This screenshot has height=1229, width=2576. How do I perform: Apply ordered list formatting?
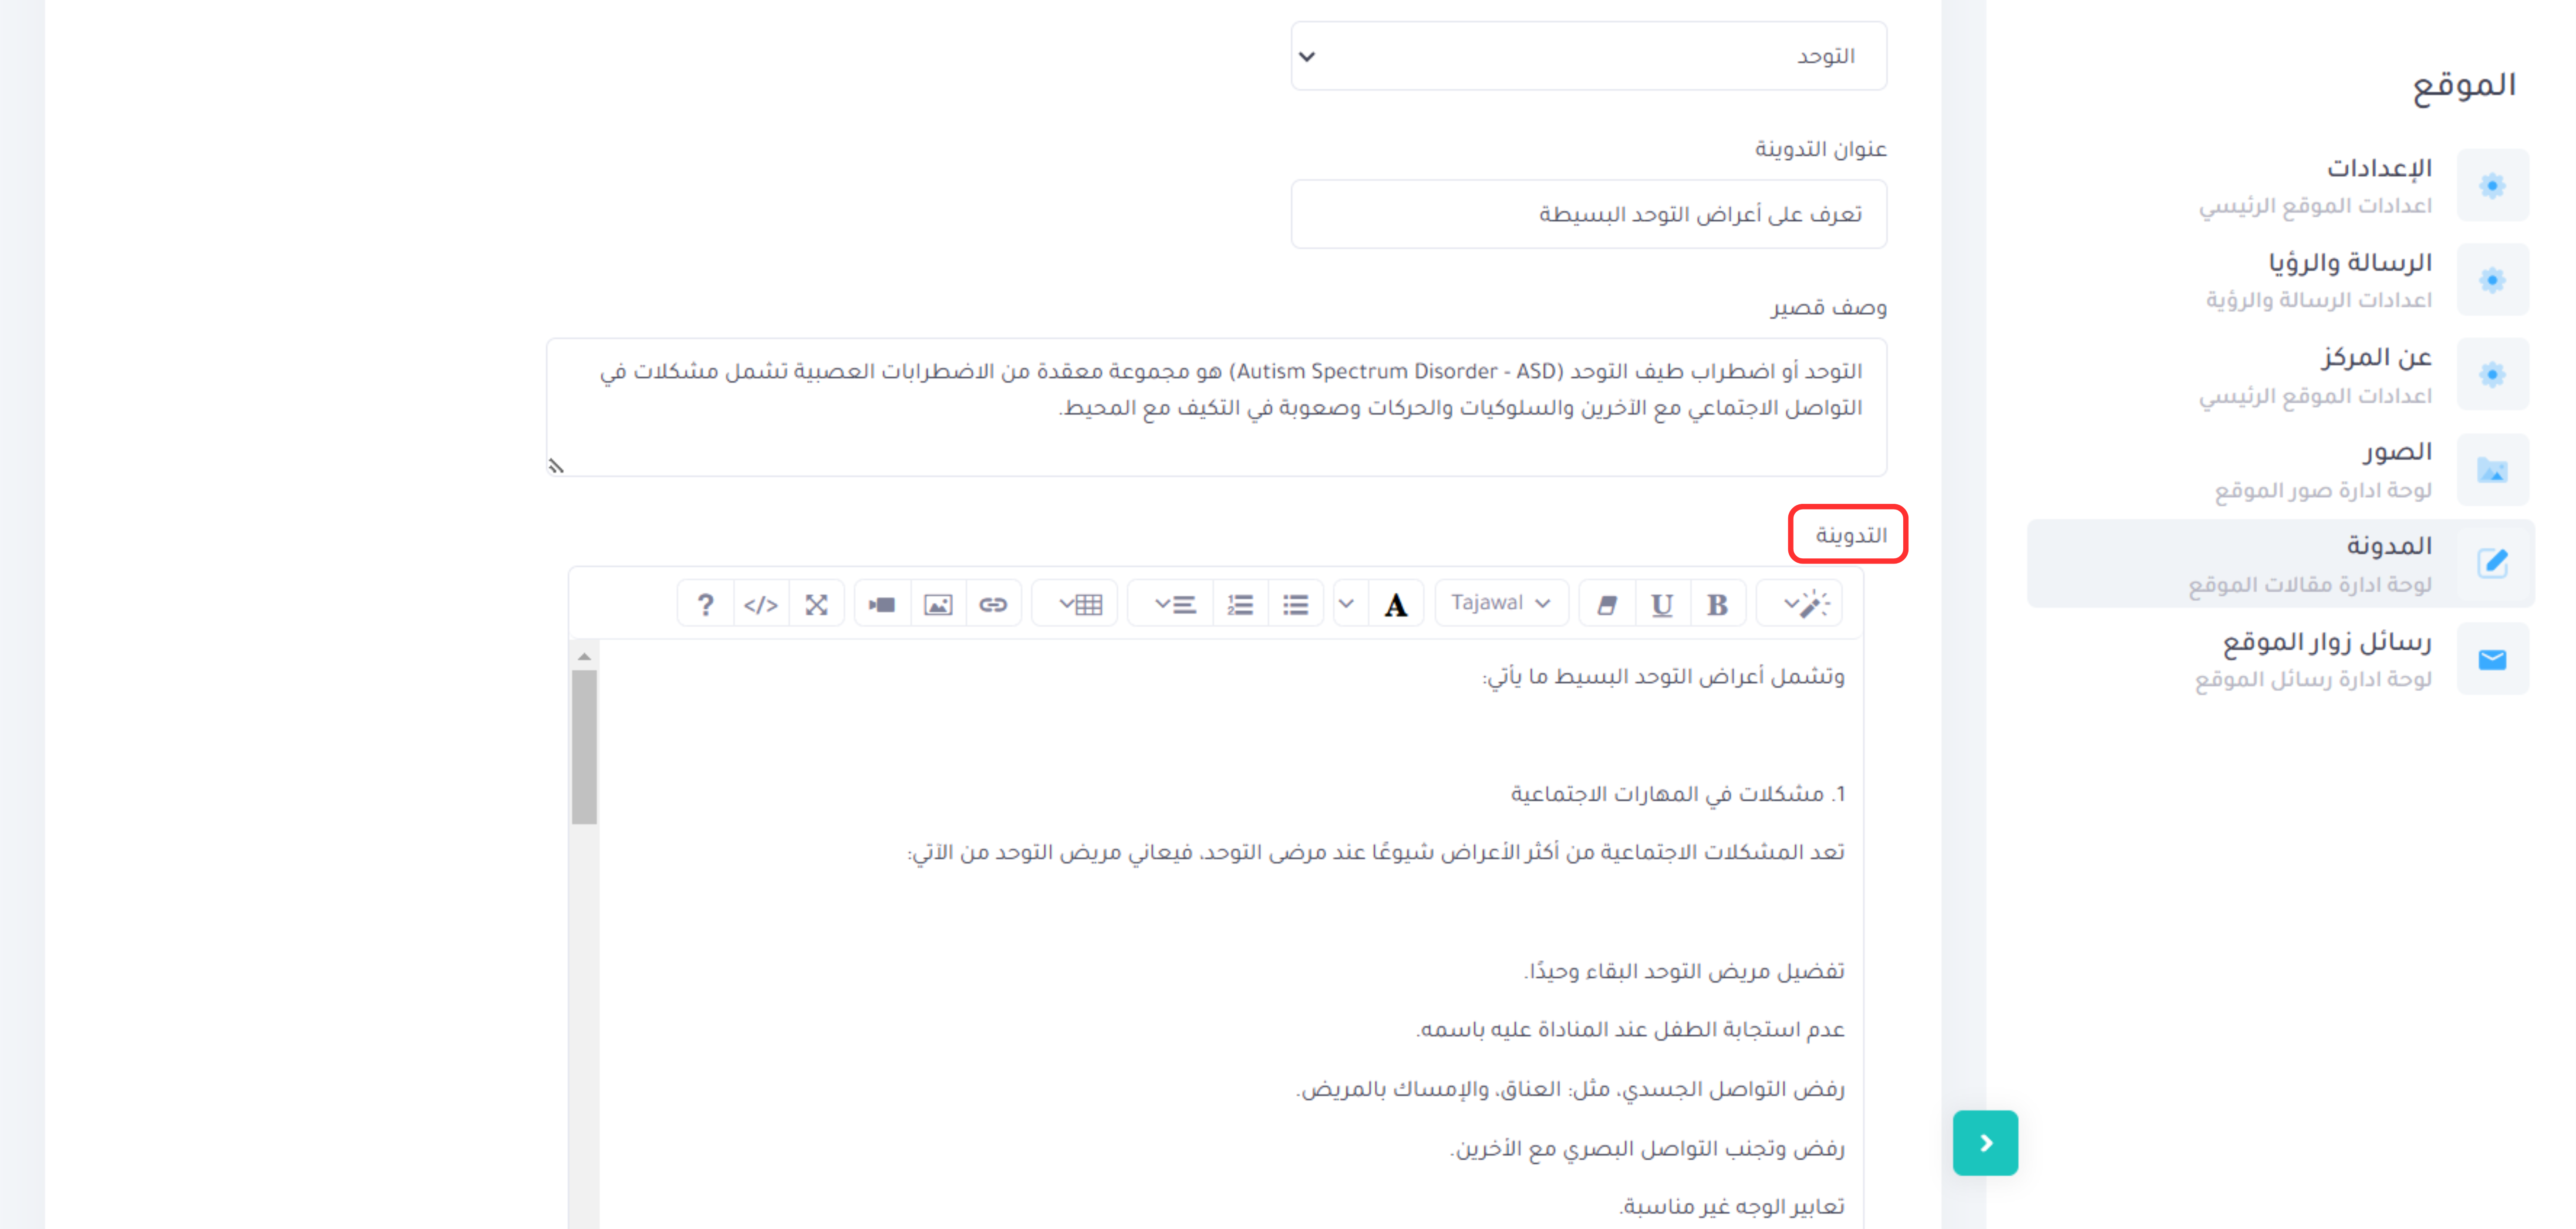(1240, 604)
